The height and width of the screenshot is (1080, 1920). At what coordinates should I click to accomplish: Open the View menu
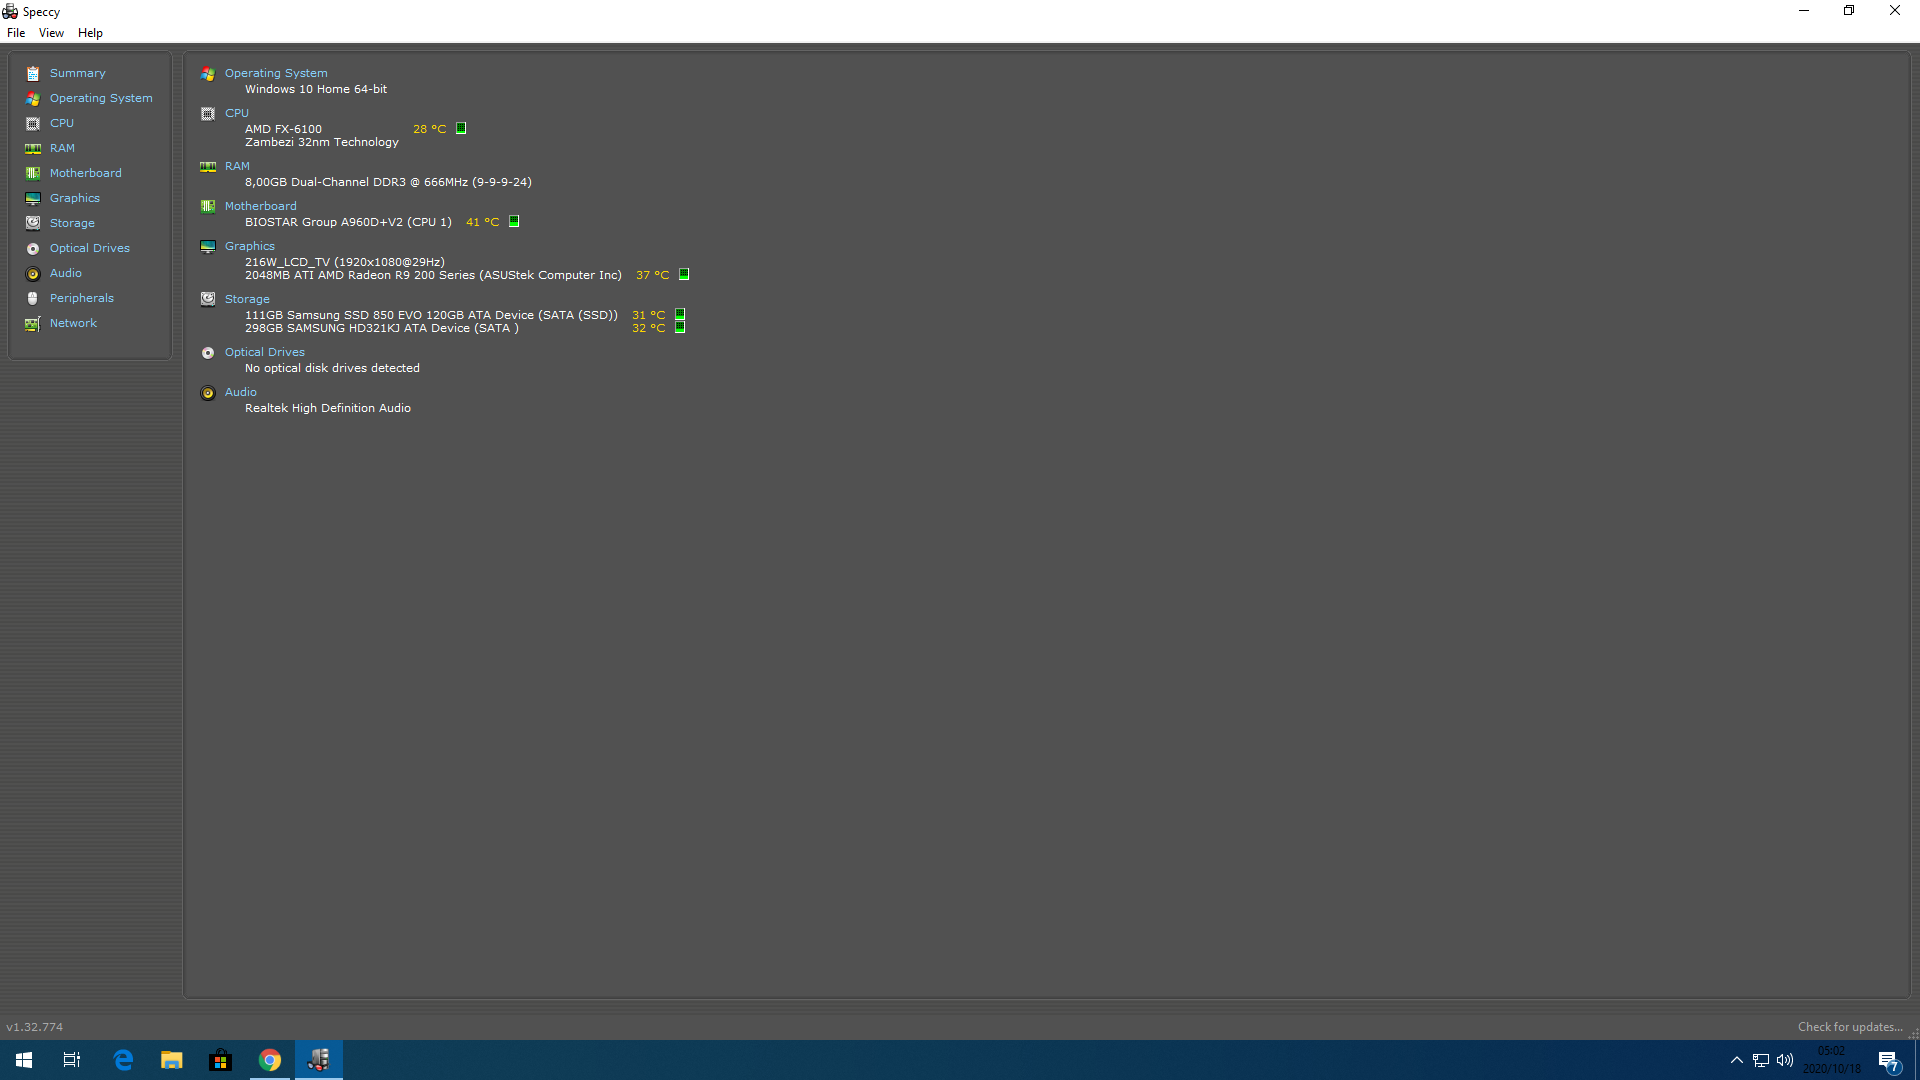(51, 33)
